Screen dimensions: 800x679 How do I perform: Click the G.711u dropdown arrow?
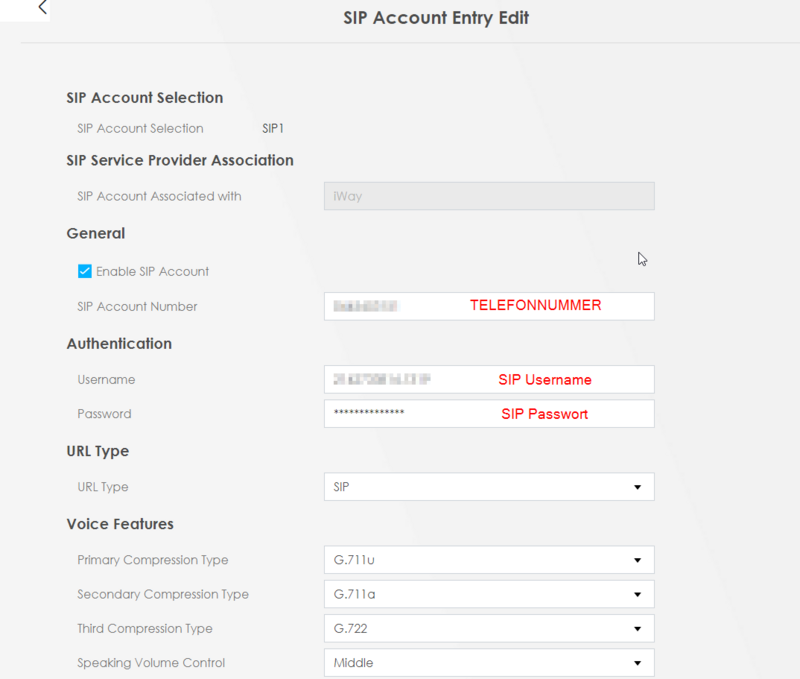click(637, 560)
